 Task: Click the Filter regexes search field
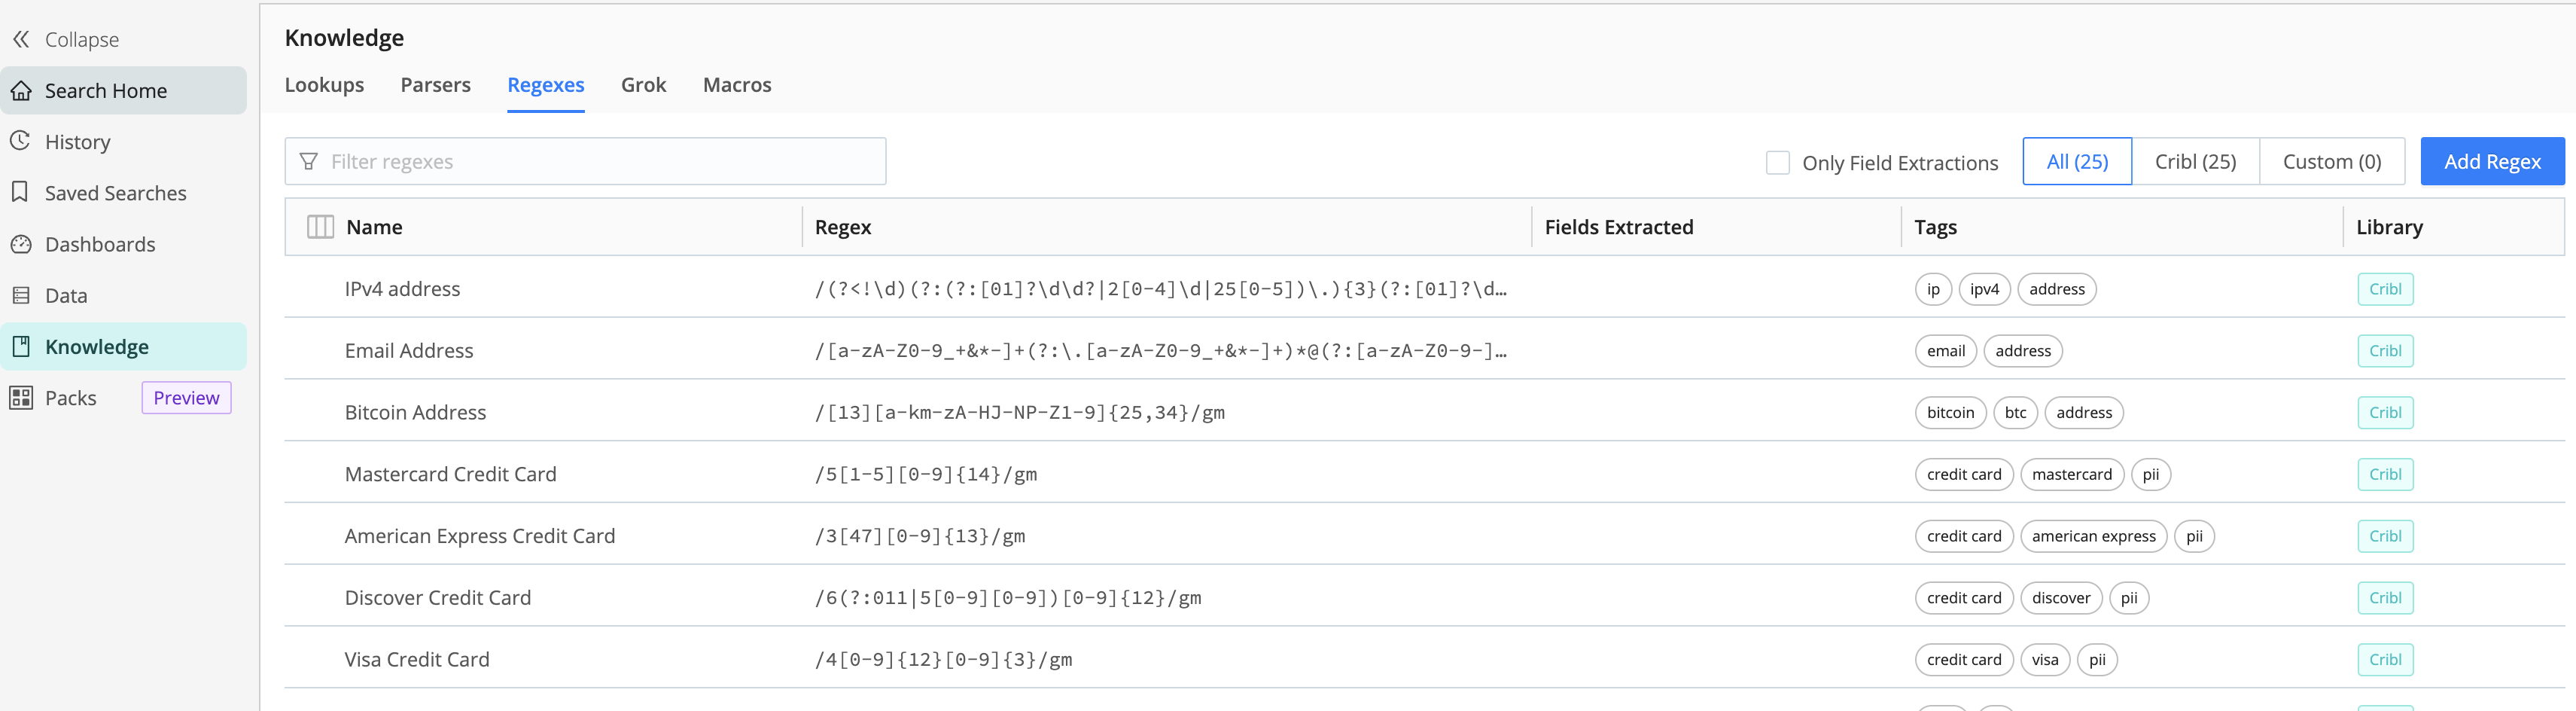click(585, 161)
